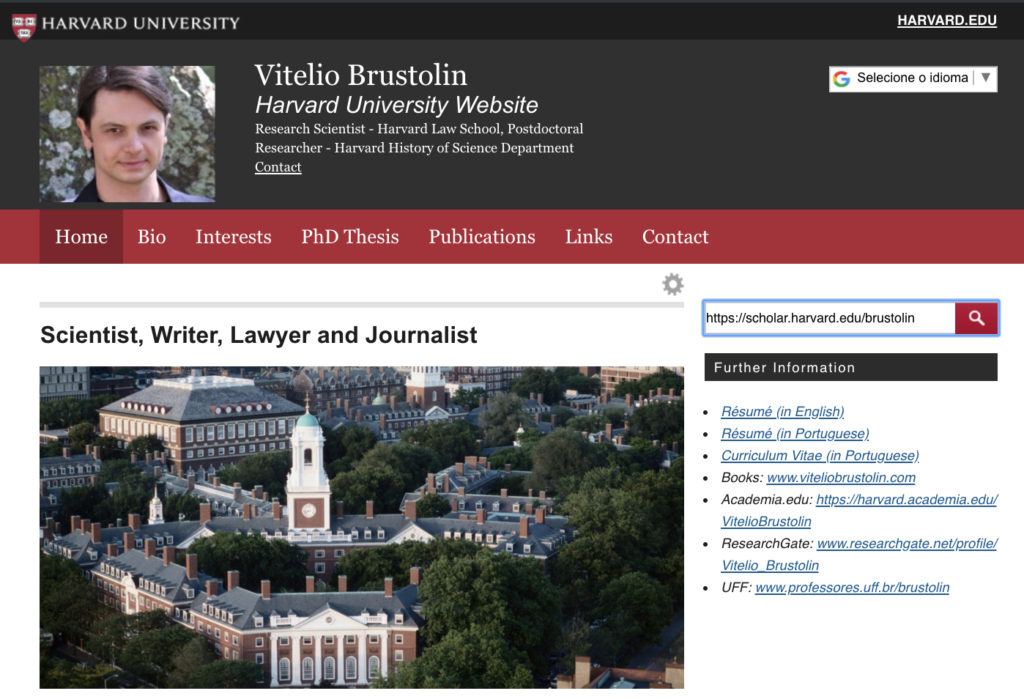Click the Harvard shield logo

pyautogui.click(x=24, y=27)
